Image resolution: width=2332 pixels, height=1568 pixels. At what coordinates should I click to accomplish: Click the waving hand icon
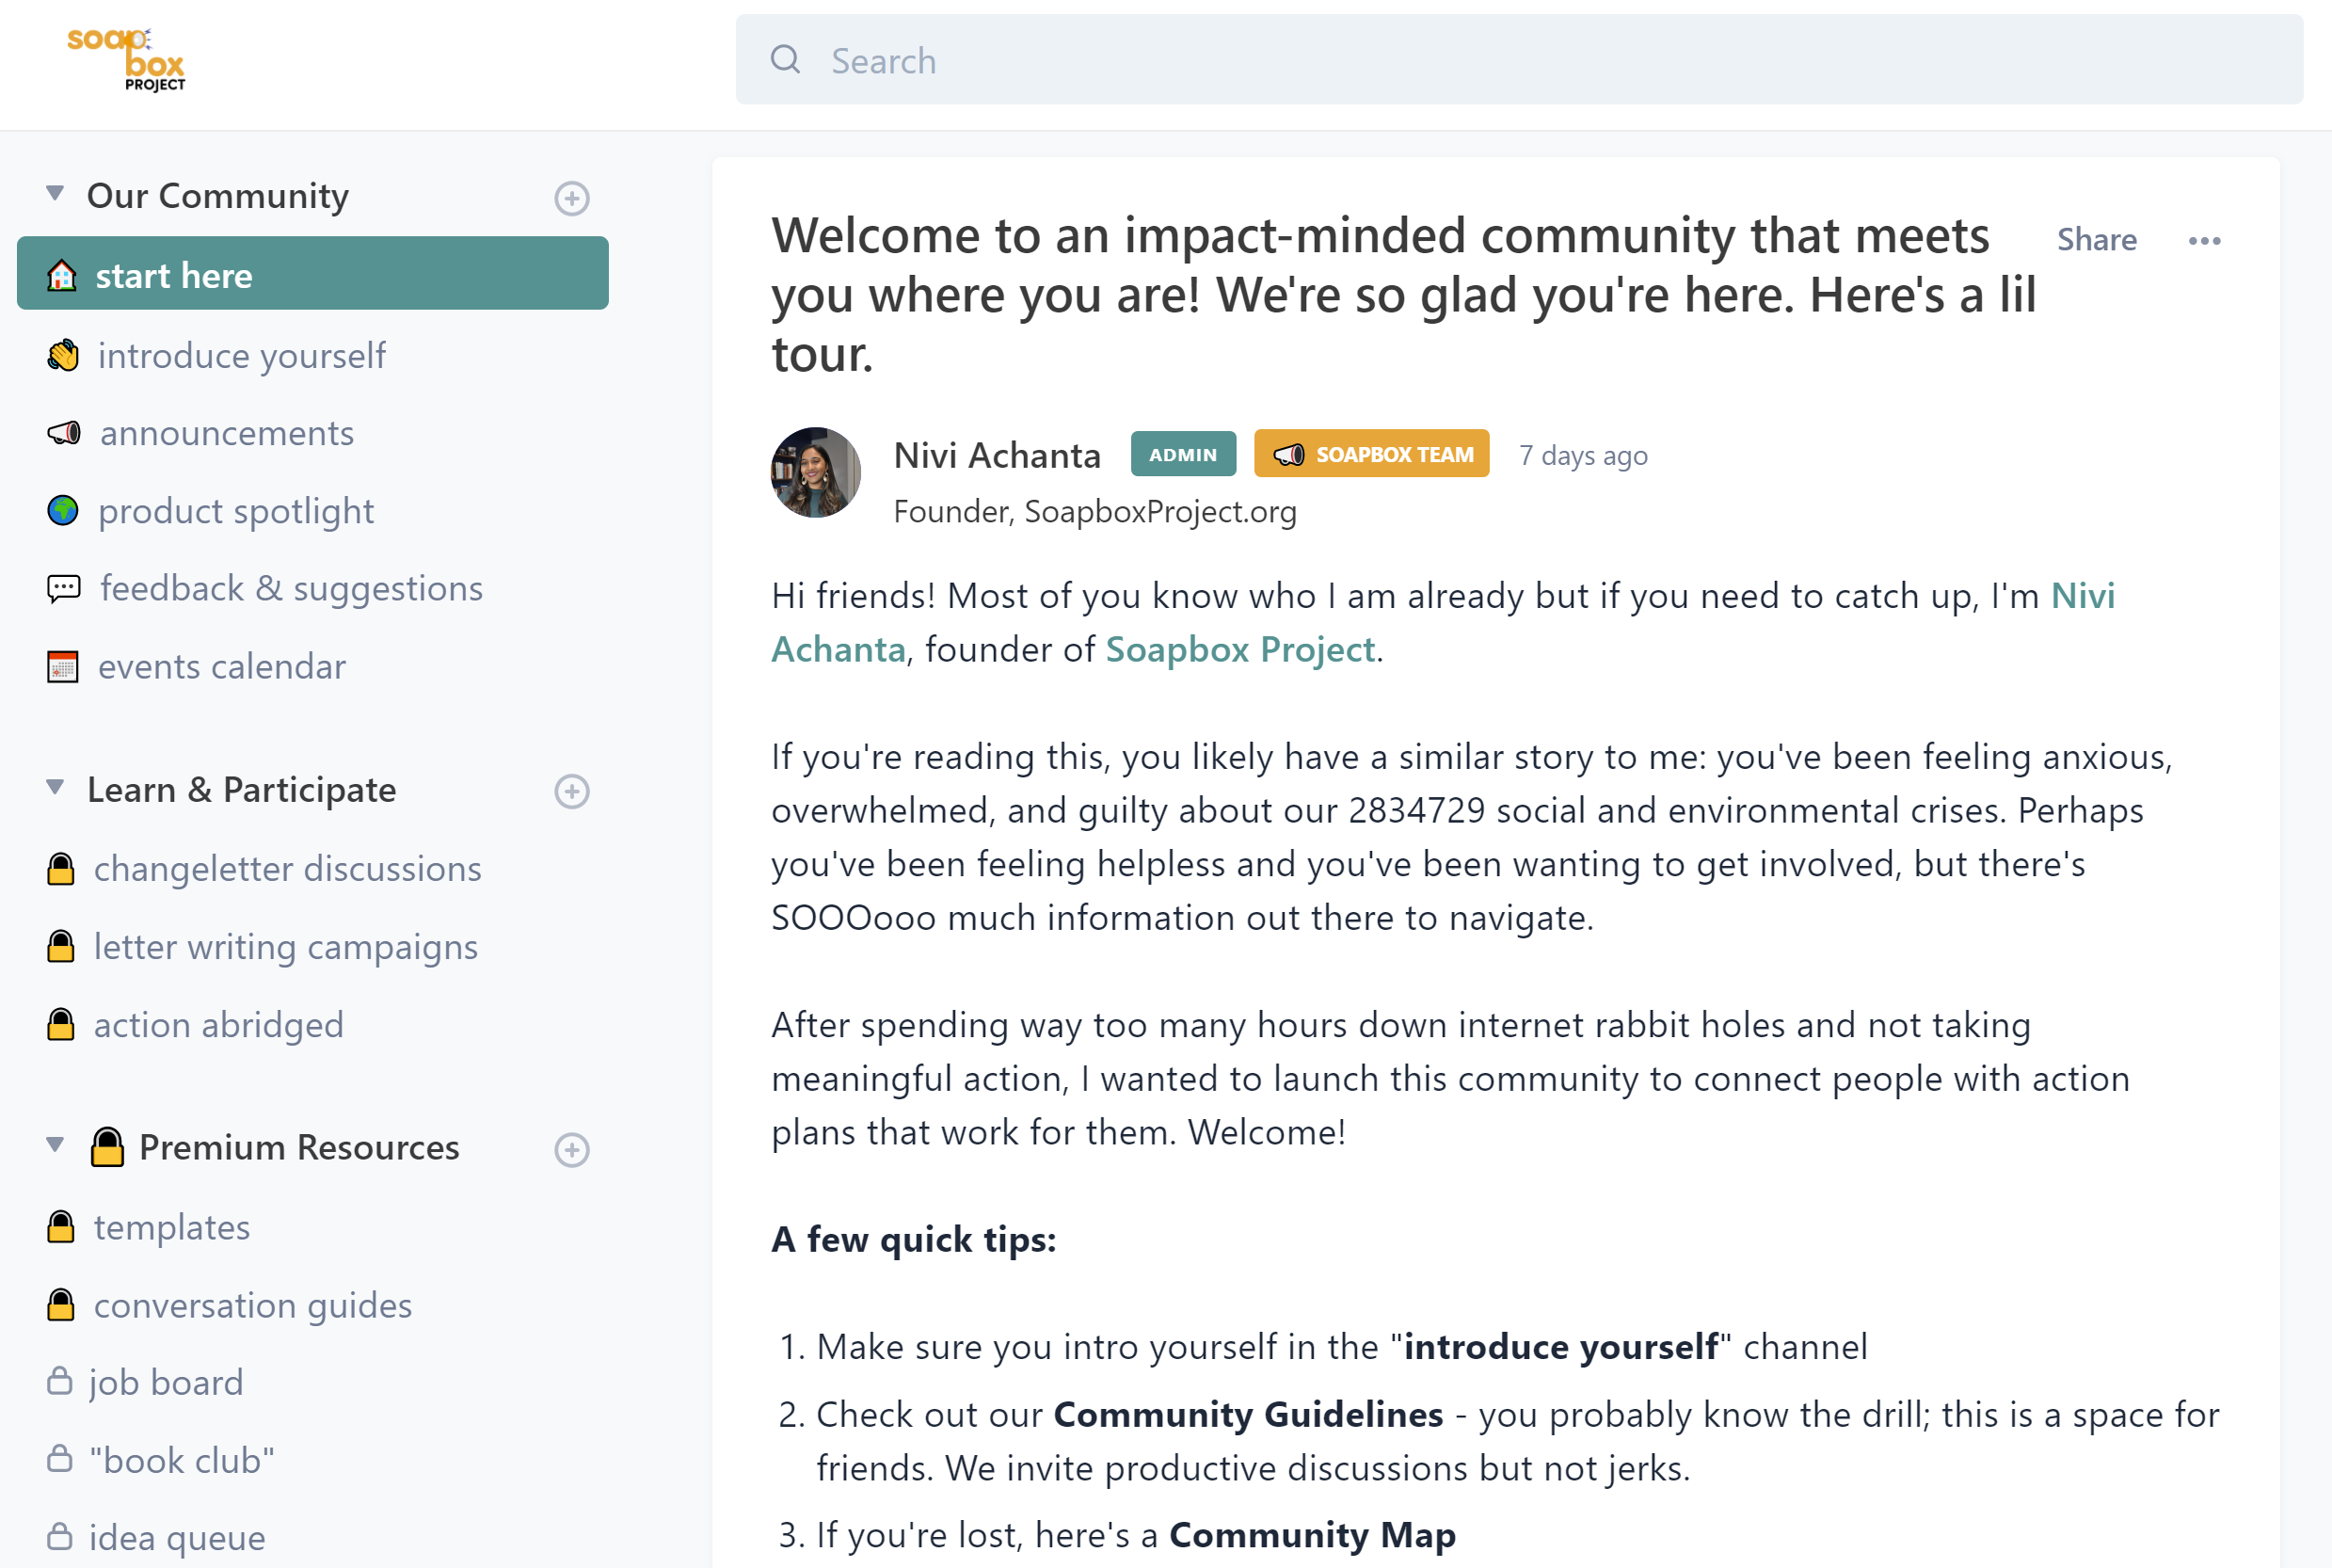click(x=63, y=355)
